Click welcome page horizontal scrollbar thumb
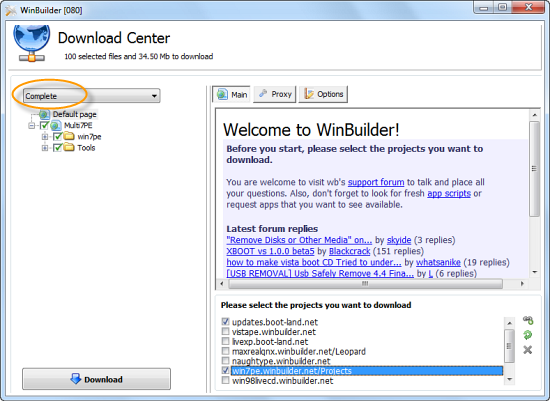This screenshot has height=401, width=550. 365,283
